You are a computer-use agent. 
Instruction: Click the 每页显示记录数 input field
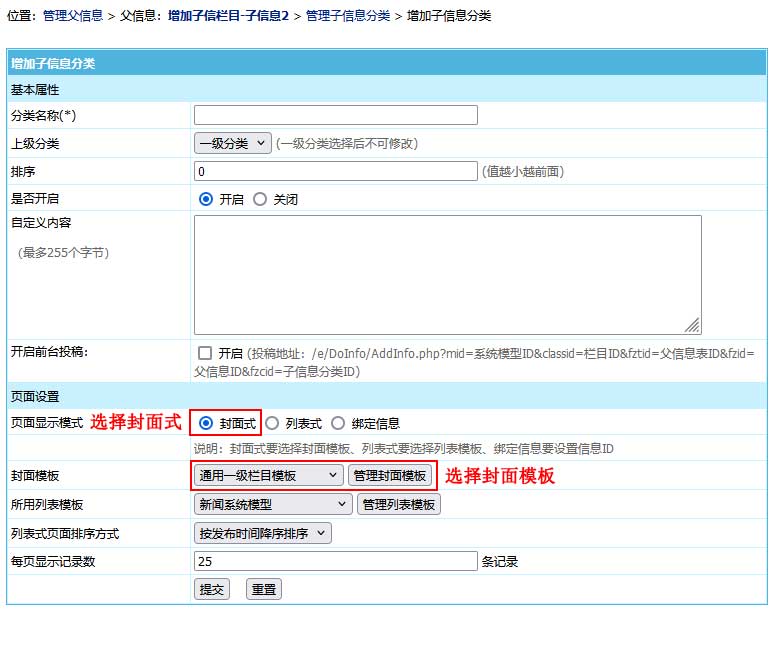pos(335,561)
